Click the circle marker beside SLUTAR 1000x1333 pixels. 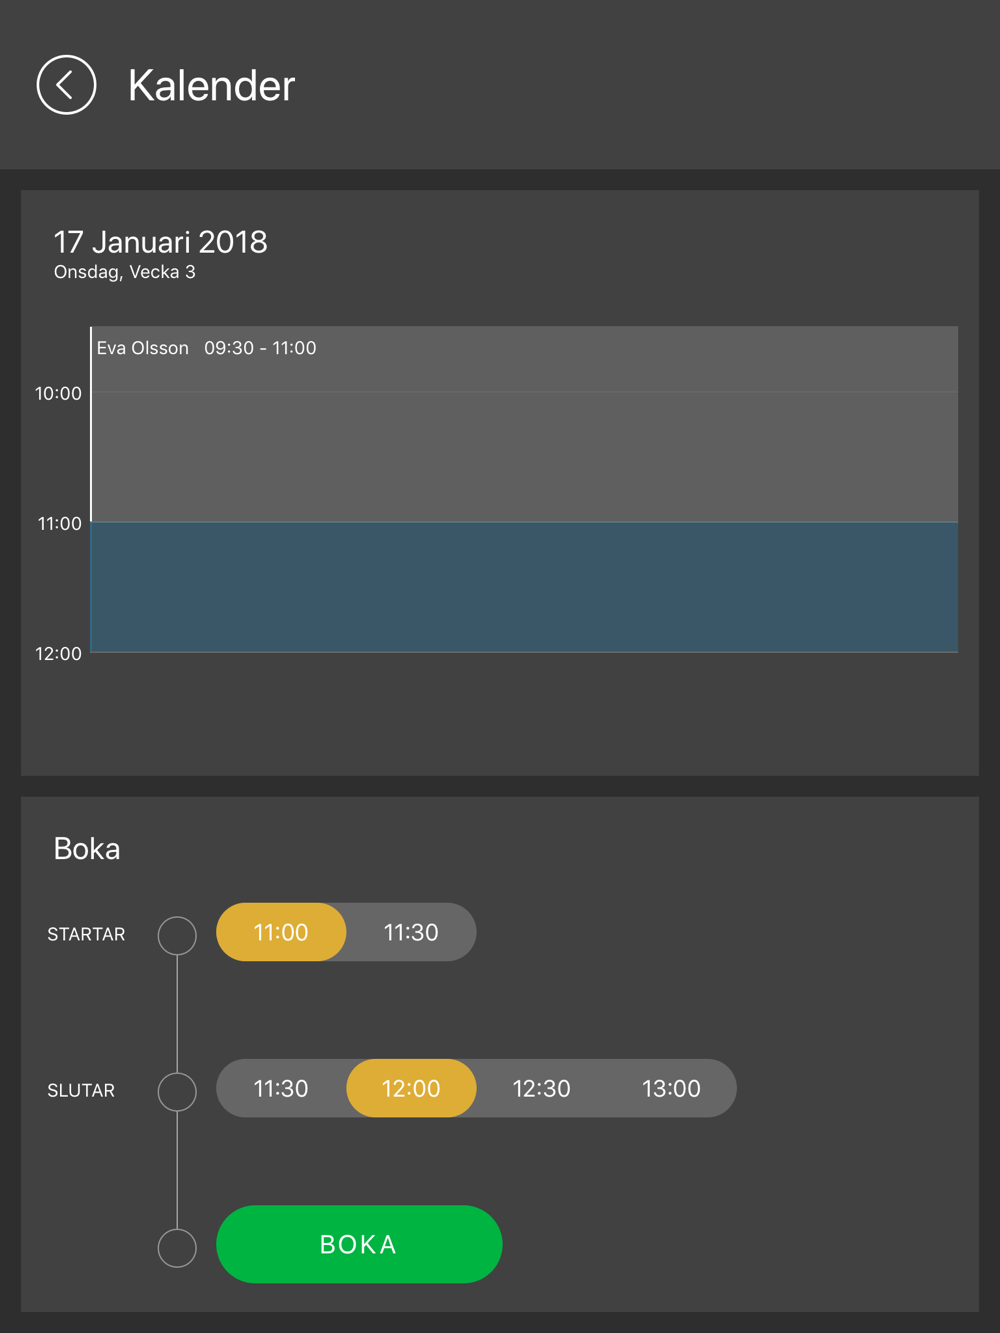coord(177,1091)
